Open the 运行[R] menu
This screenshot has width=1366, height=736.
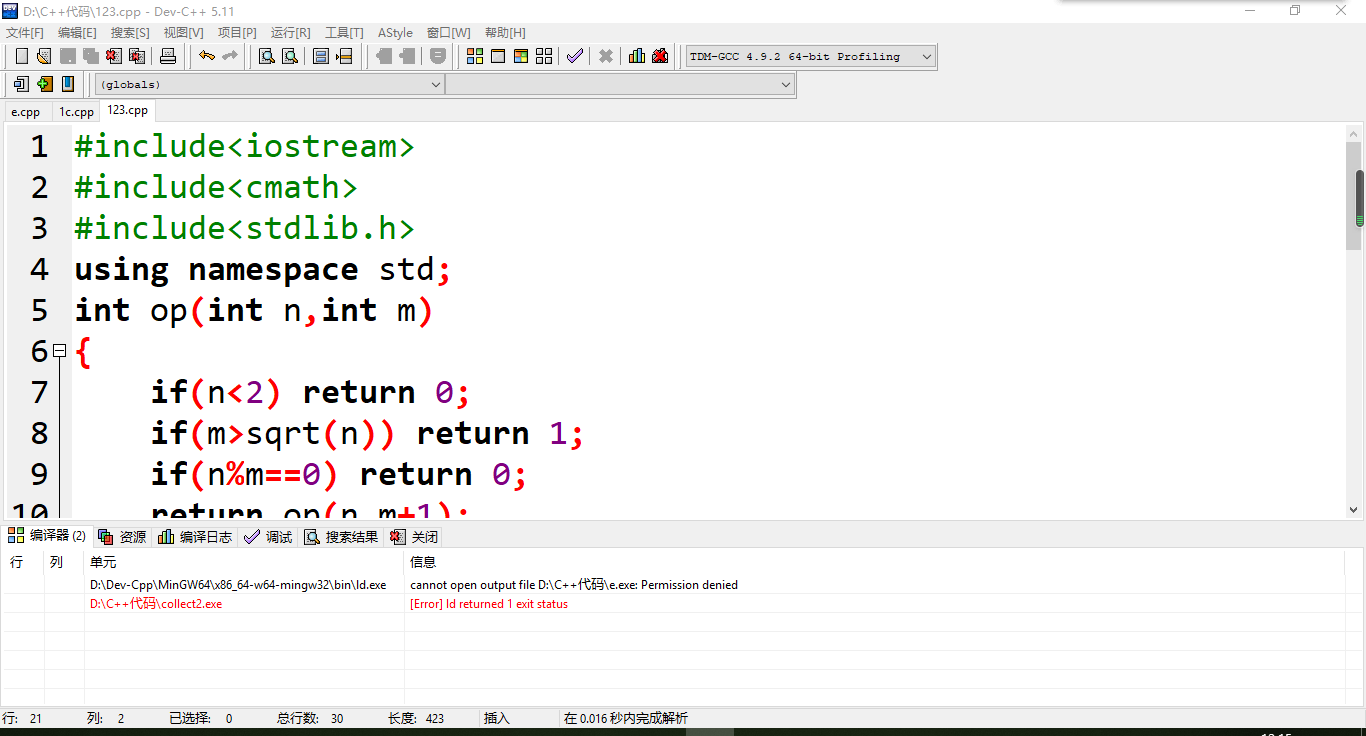click(289, 32)
